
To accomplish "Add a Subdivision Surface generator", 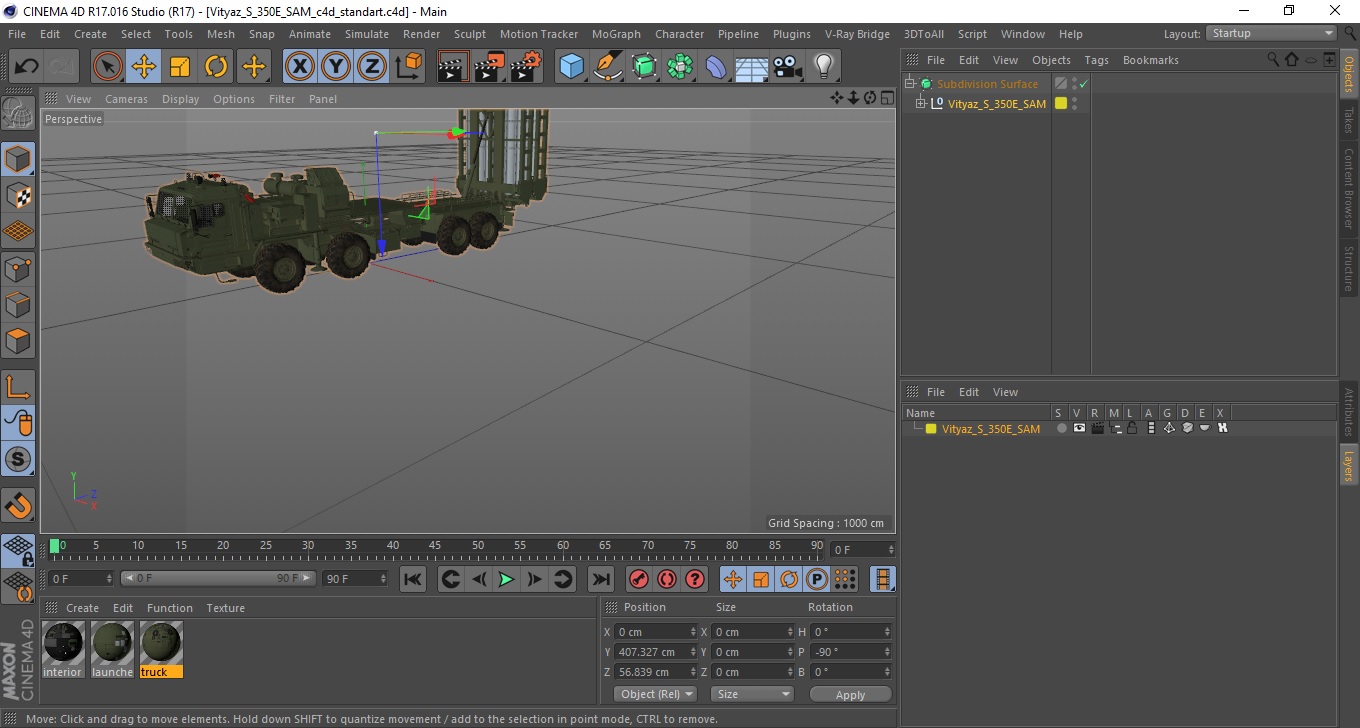I will point(644,67).
